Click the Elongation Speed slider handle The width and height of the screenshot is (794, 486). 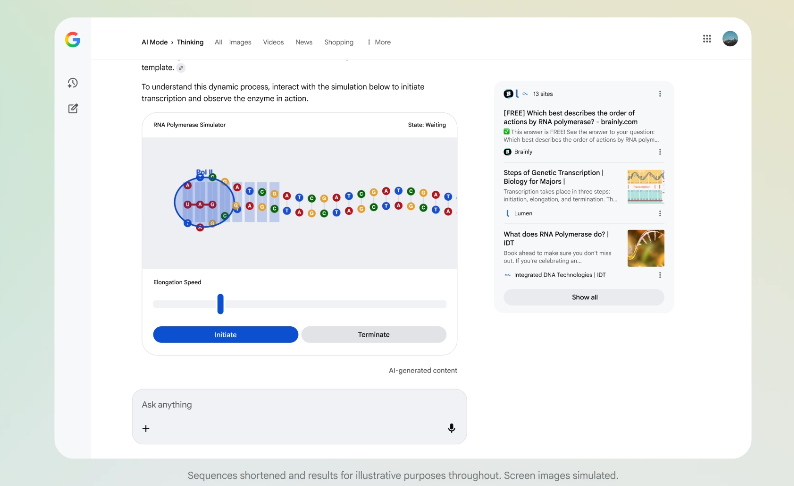[220, 304]
